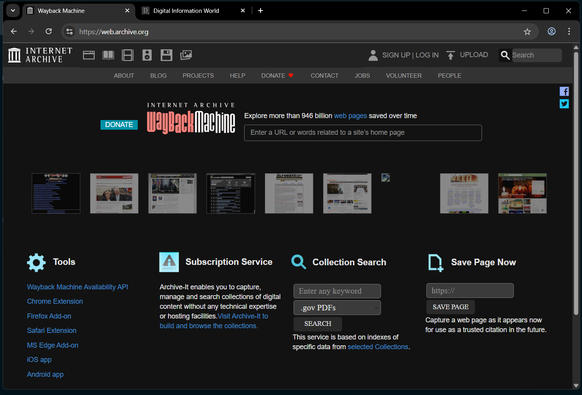The image size is (582, 395).
Task: Share via the Facebook icon
Action: click(564, 91)
